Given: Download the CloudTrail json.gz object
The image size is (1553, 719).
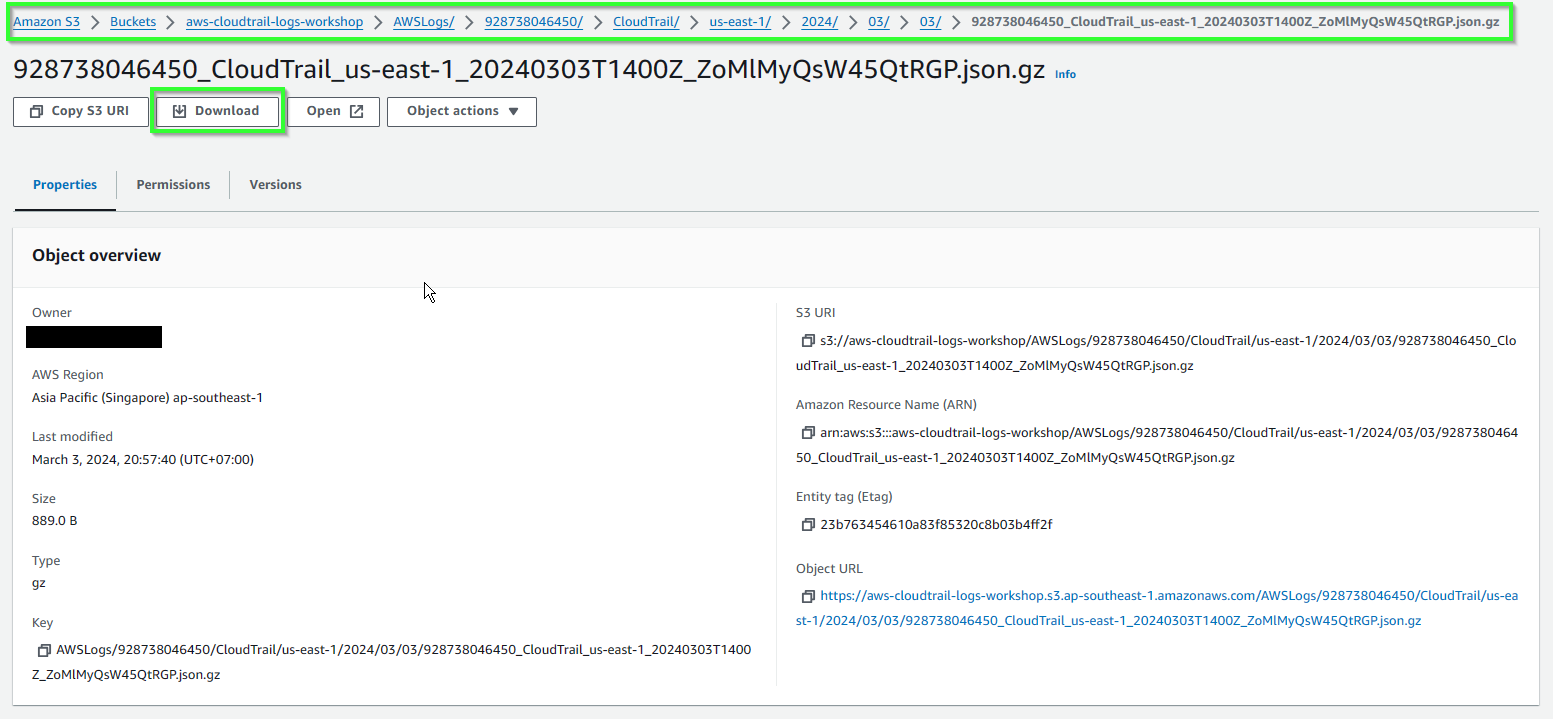Looking at the screenshot, I should (217, 111).
